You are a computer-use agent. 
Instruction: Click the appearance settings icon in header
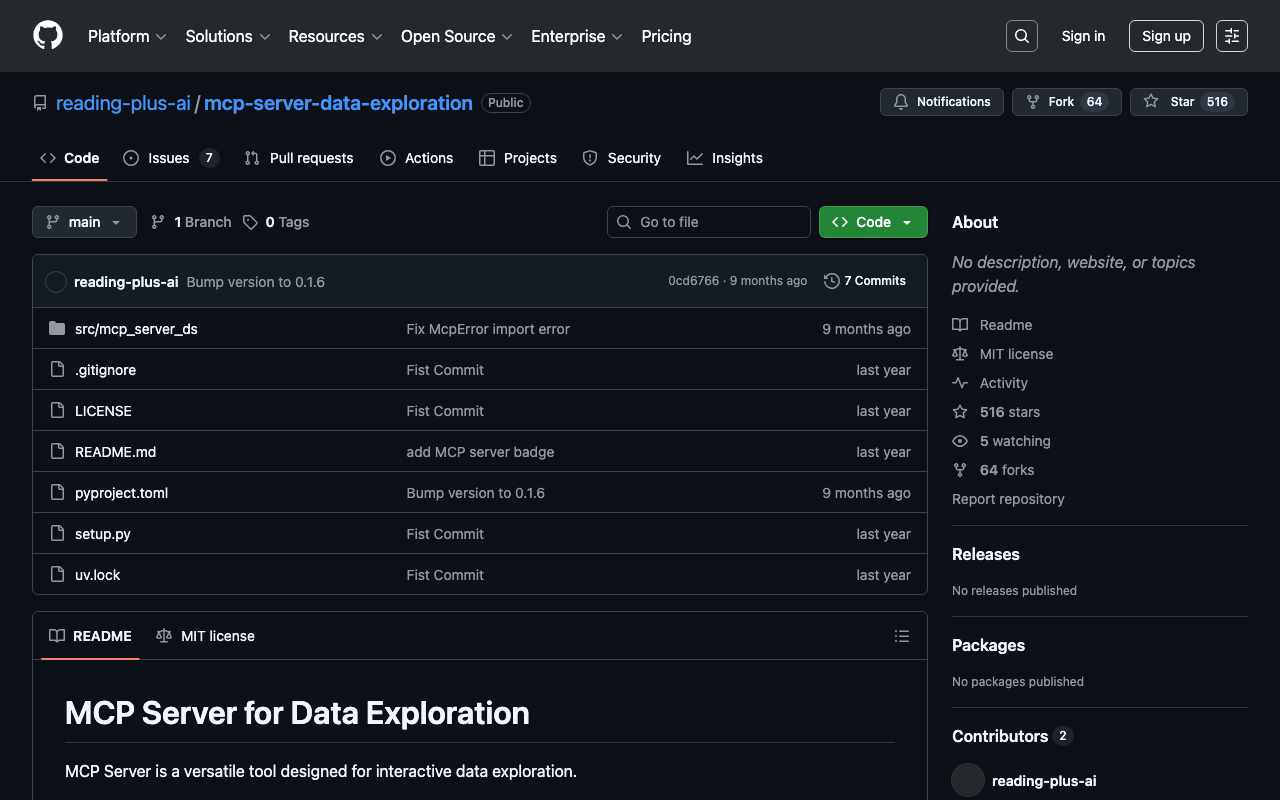1231,36
